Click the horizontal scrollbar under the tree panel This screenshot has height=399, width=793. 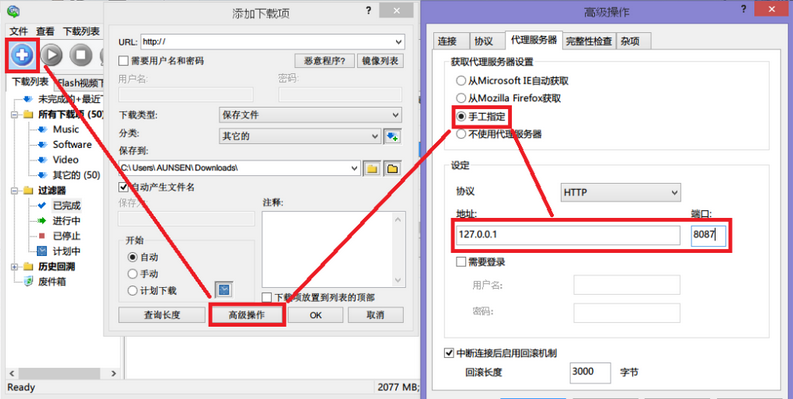tap(63, 373)
